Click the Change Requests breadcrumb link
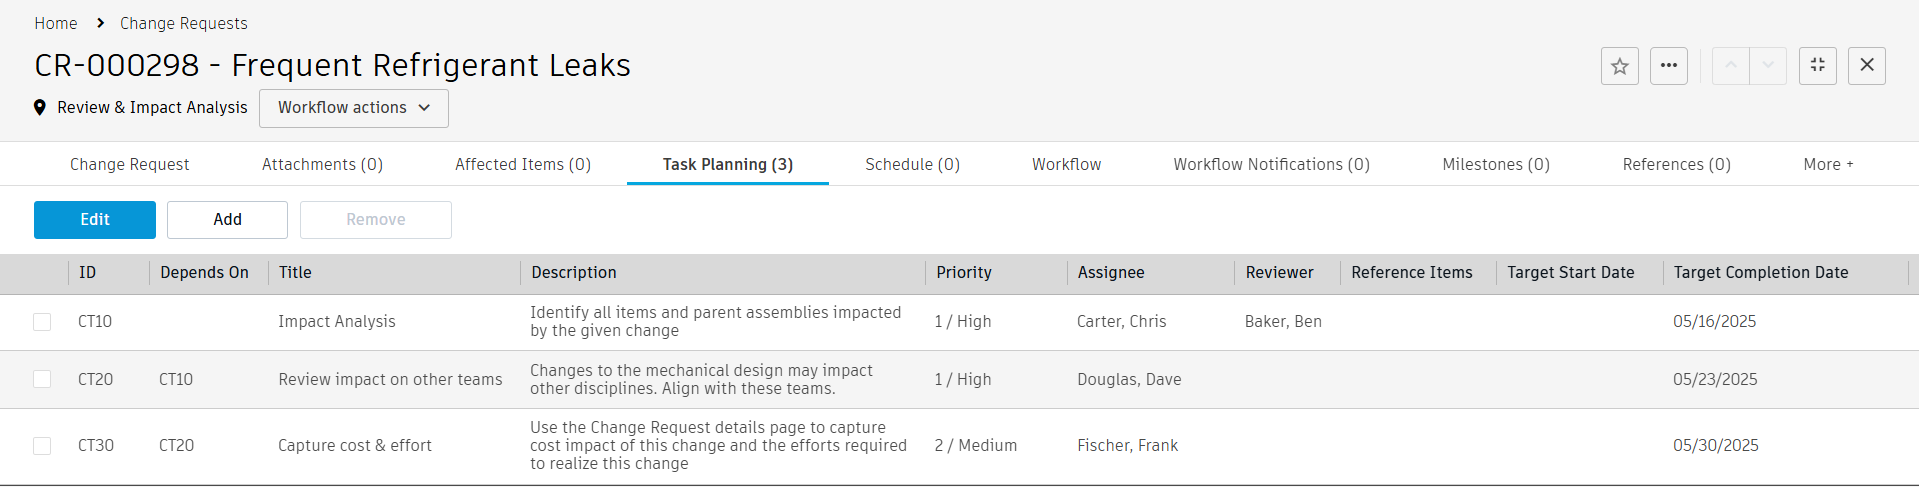 pyautogui.click(x=184, y=23)
